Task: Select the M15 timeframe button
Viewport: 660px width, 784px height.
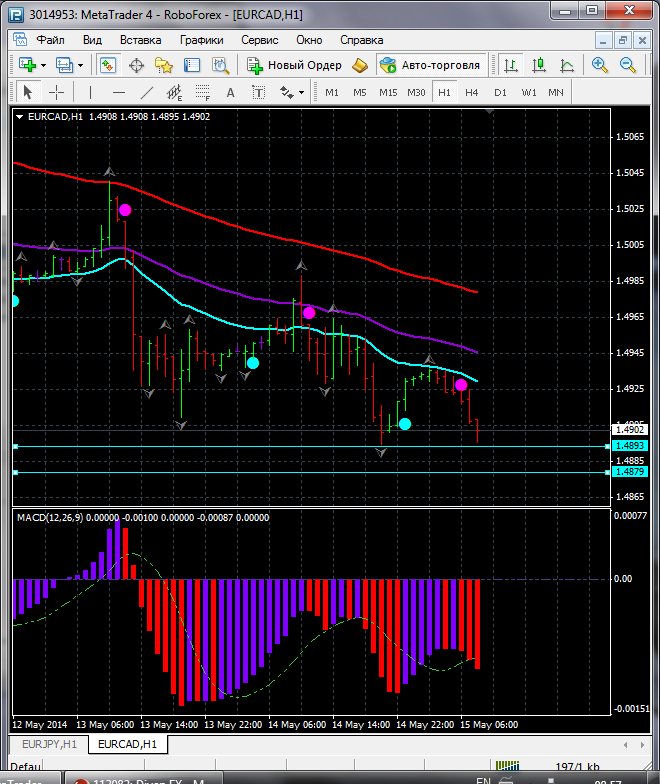Action: (x=388, y=92)
